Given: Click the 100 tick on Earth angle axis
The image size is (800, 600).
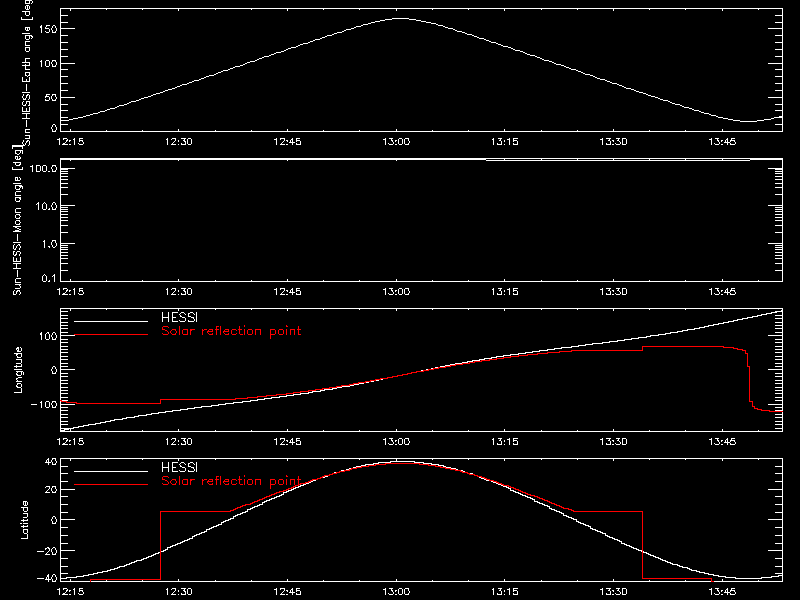Looking at the screenshot, I should [x=48, y=63].
